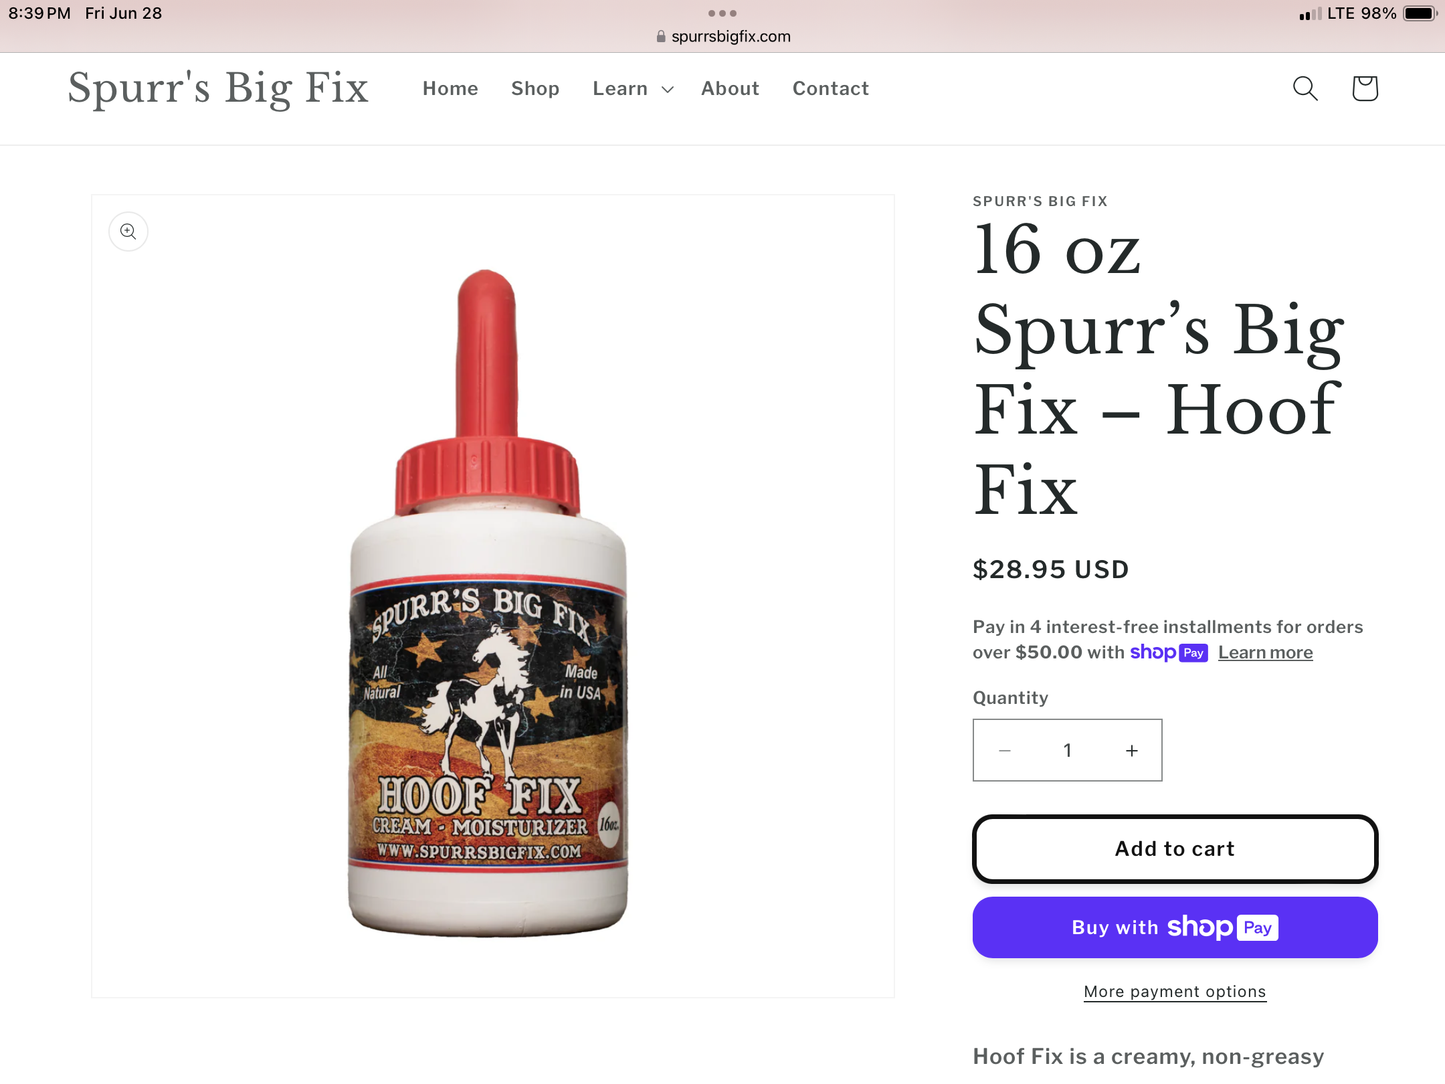The width and height of the screenshot is (1445, 1084).
Task: Tap the battery status icon
Action: pos(1420,14)
